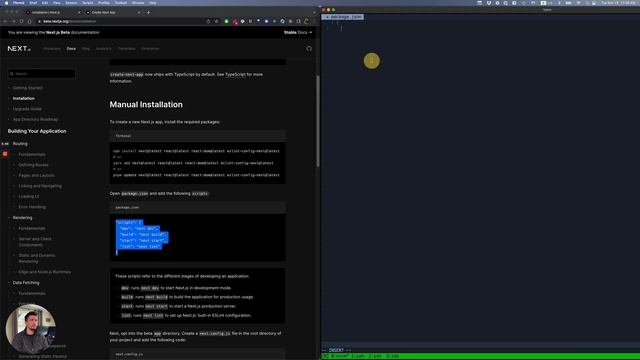Viewport: 640px width, 360px height.
Task: Open the Showcase nav item
Action: pos(52,49)
